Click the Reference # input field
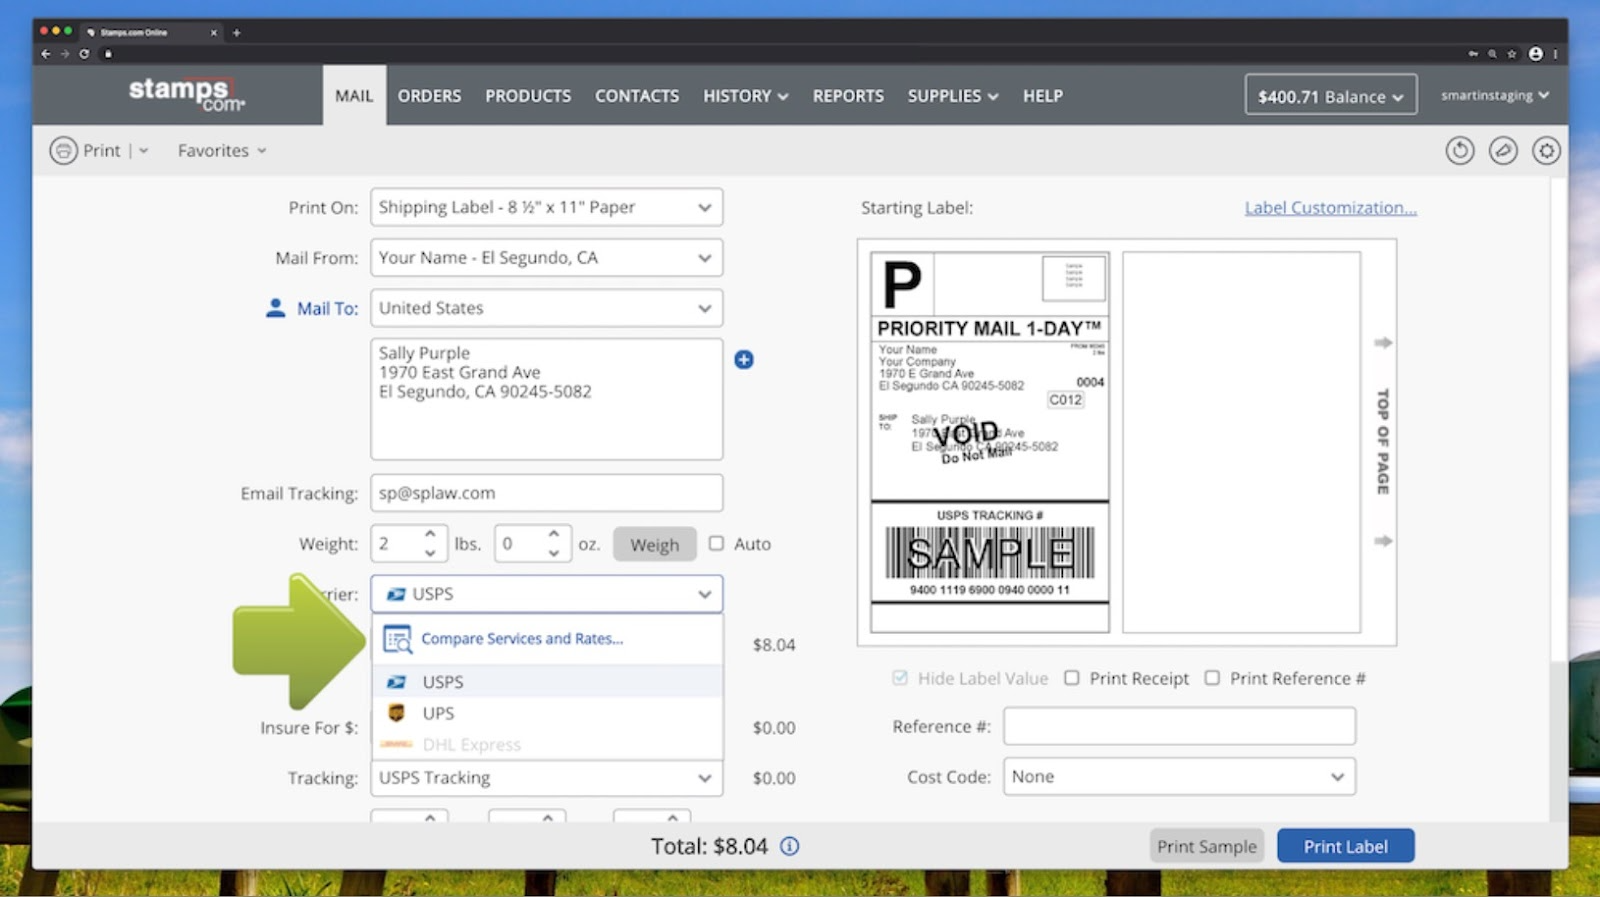1600x897 pixels. click(x=1179, y=726)
